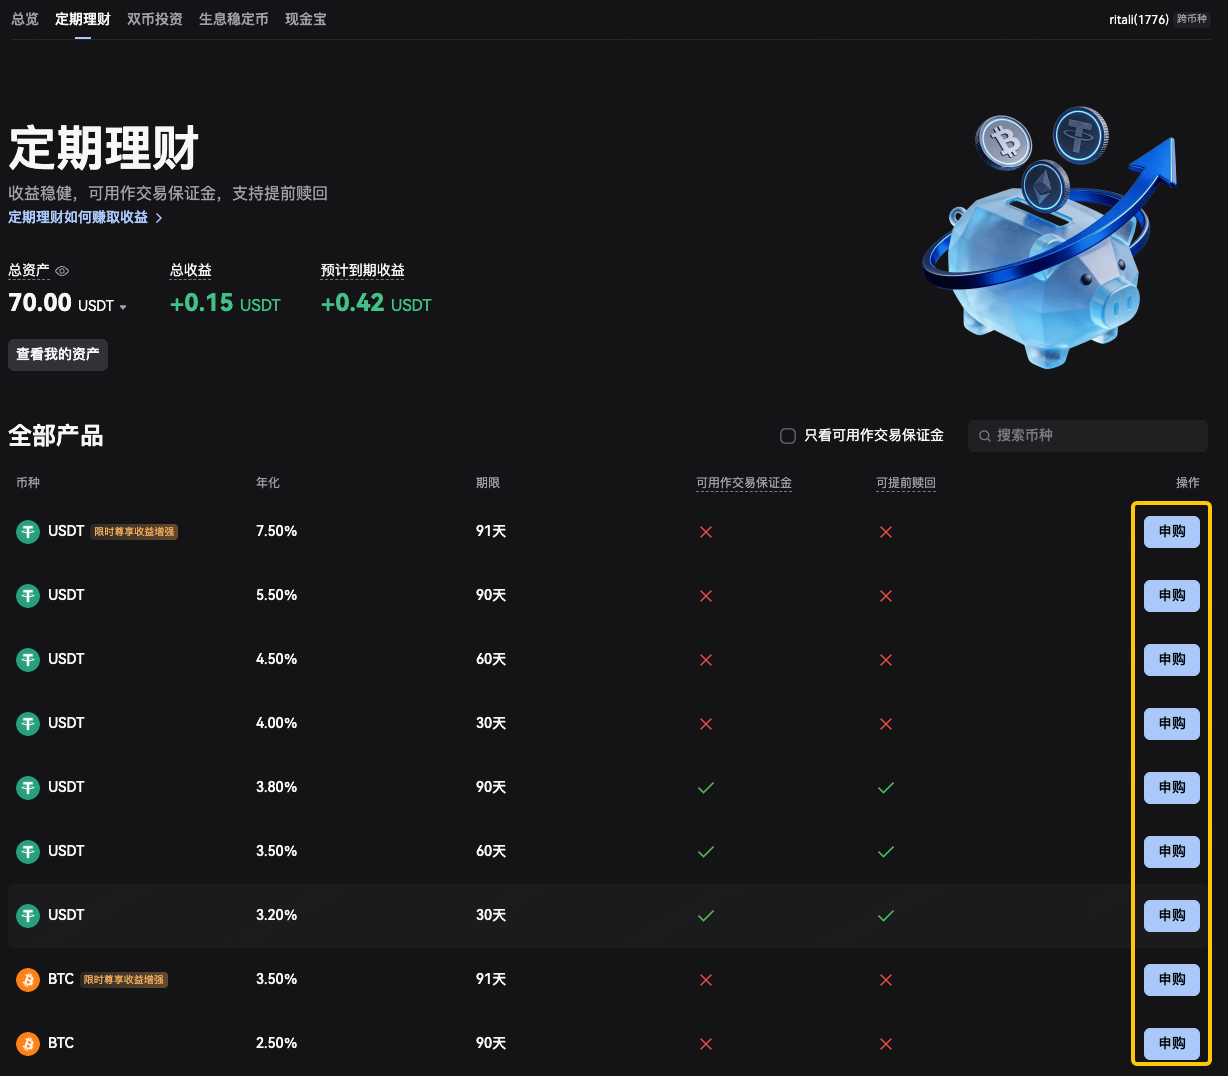Screen dimensions: 1228x1076
Task: Open the 双币投资 tab
Action: click(155, 19)
